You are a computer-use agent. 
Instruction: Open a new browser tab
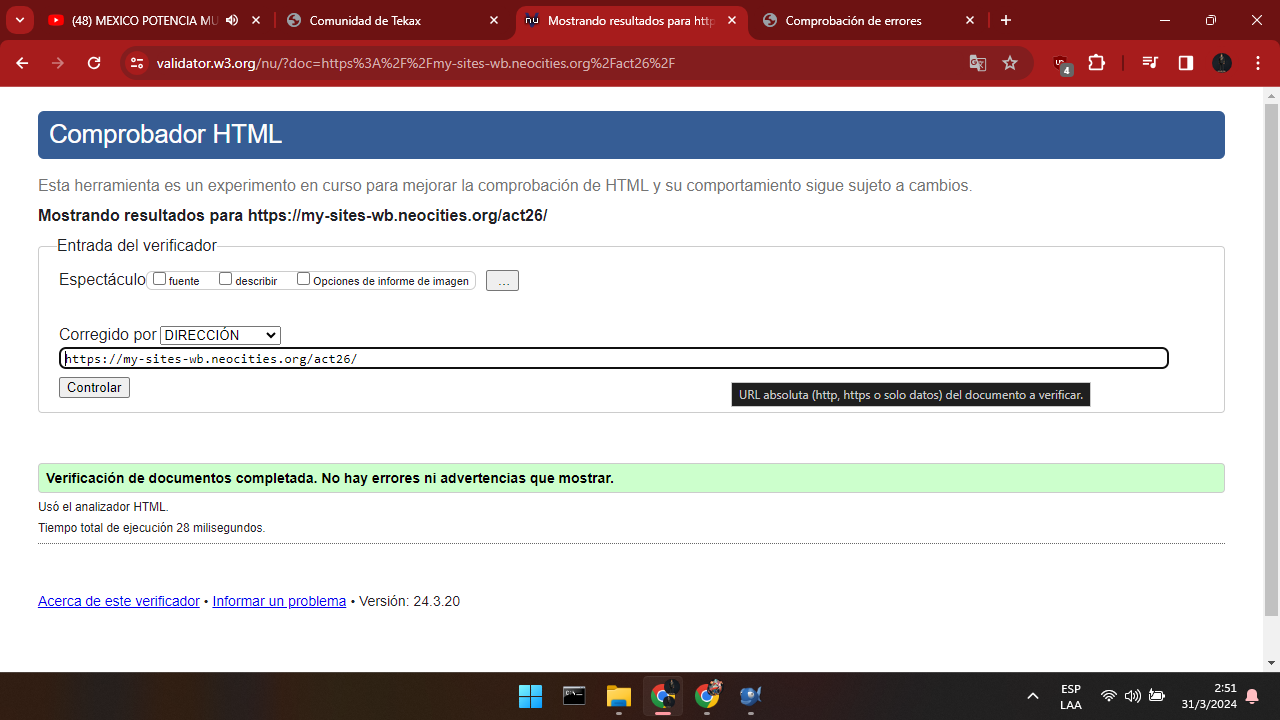(1006, 20)
